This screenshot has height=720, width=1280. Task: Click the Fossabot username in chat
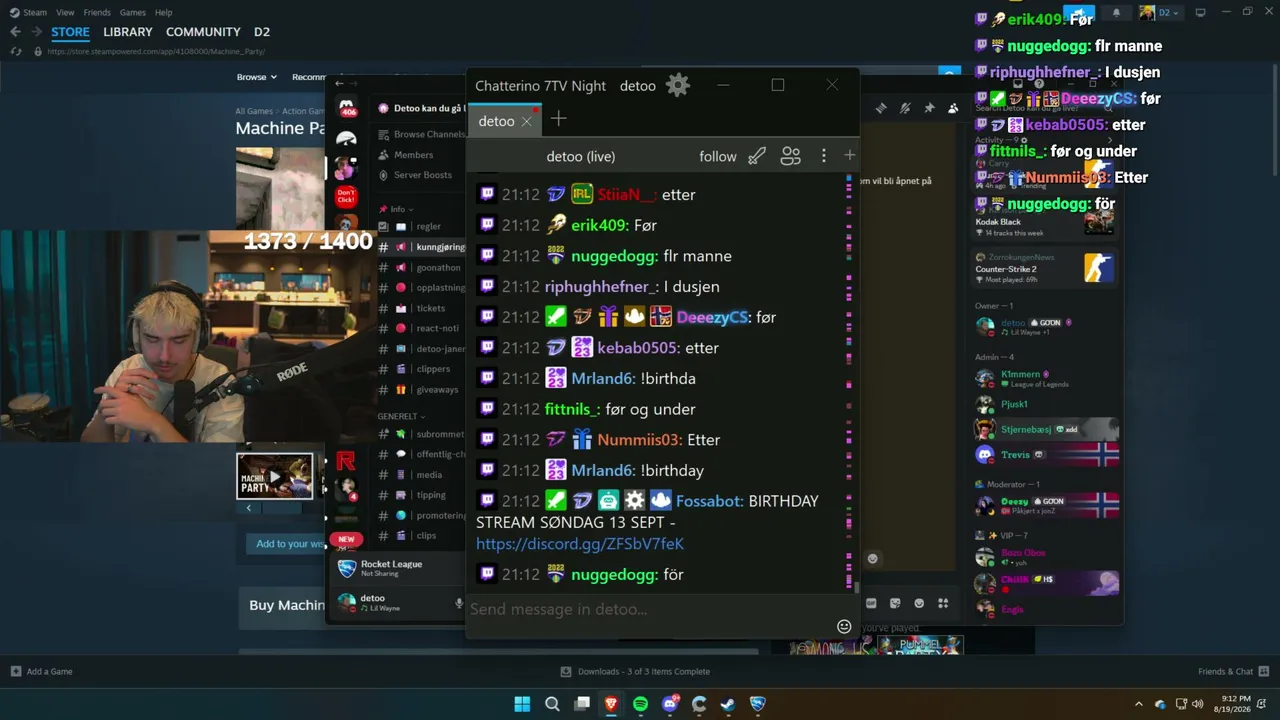point(710,501)
